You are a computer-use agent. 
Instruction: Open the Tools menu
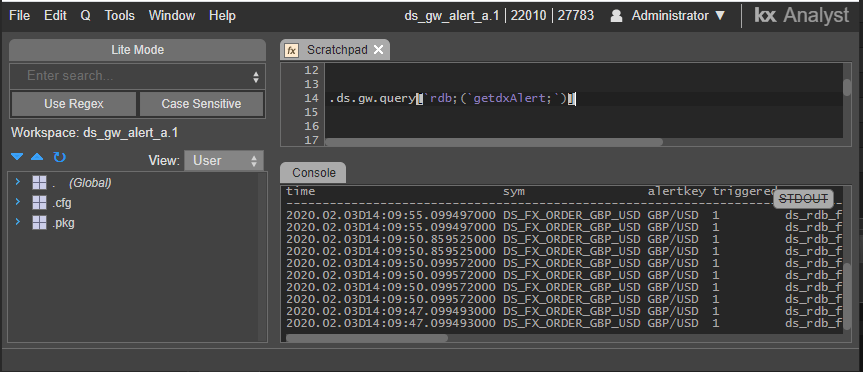pos(119,16)
